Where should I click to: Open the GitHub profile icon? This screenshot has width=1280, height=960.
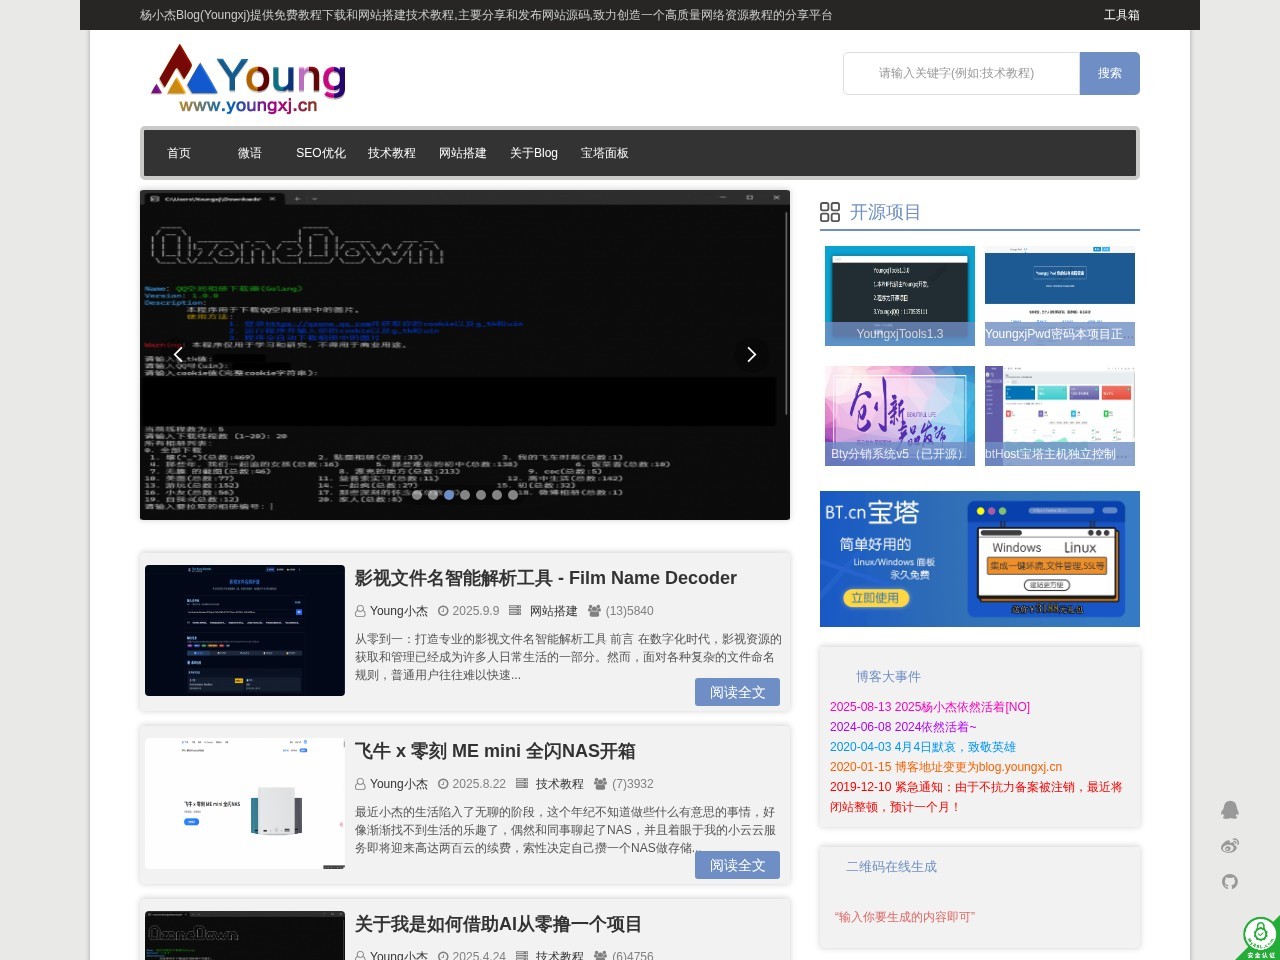point(1230,882)
